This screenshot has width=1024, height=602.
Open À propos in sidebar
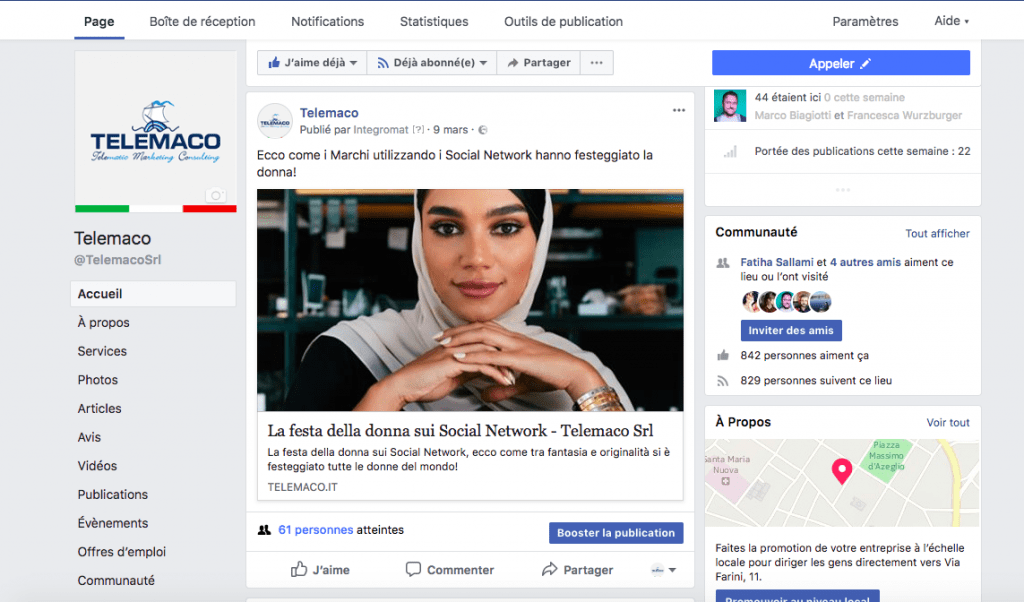[x=104, y=323]
